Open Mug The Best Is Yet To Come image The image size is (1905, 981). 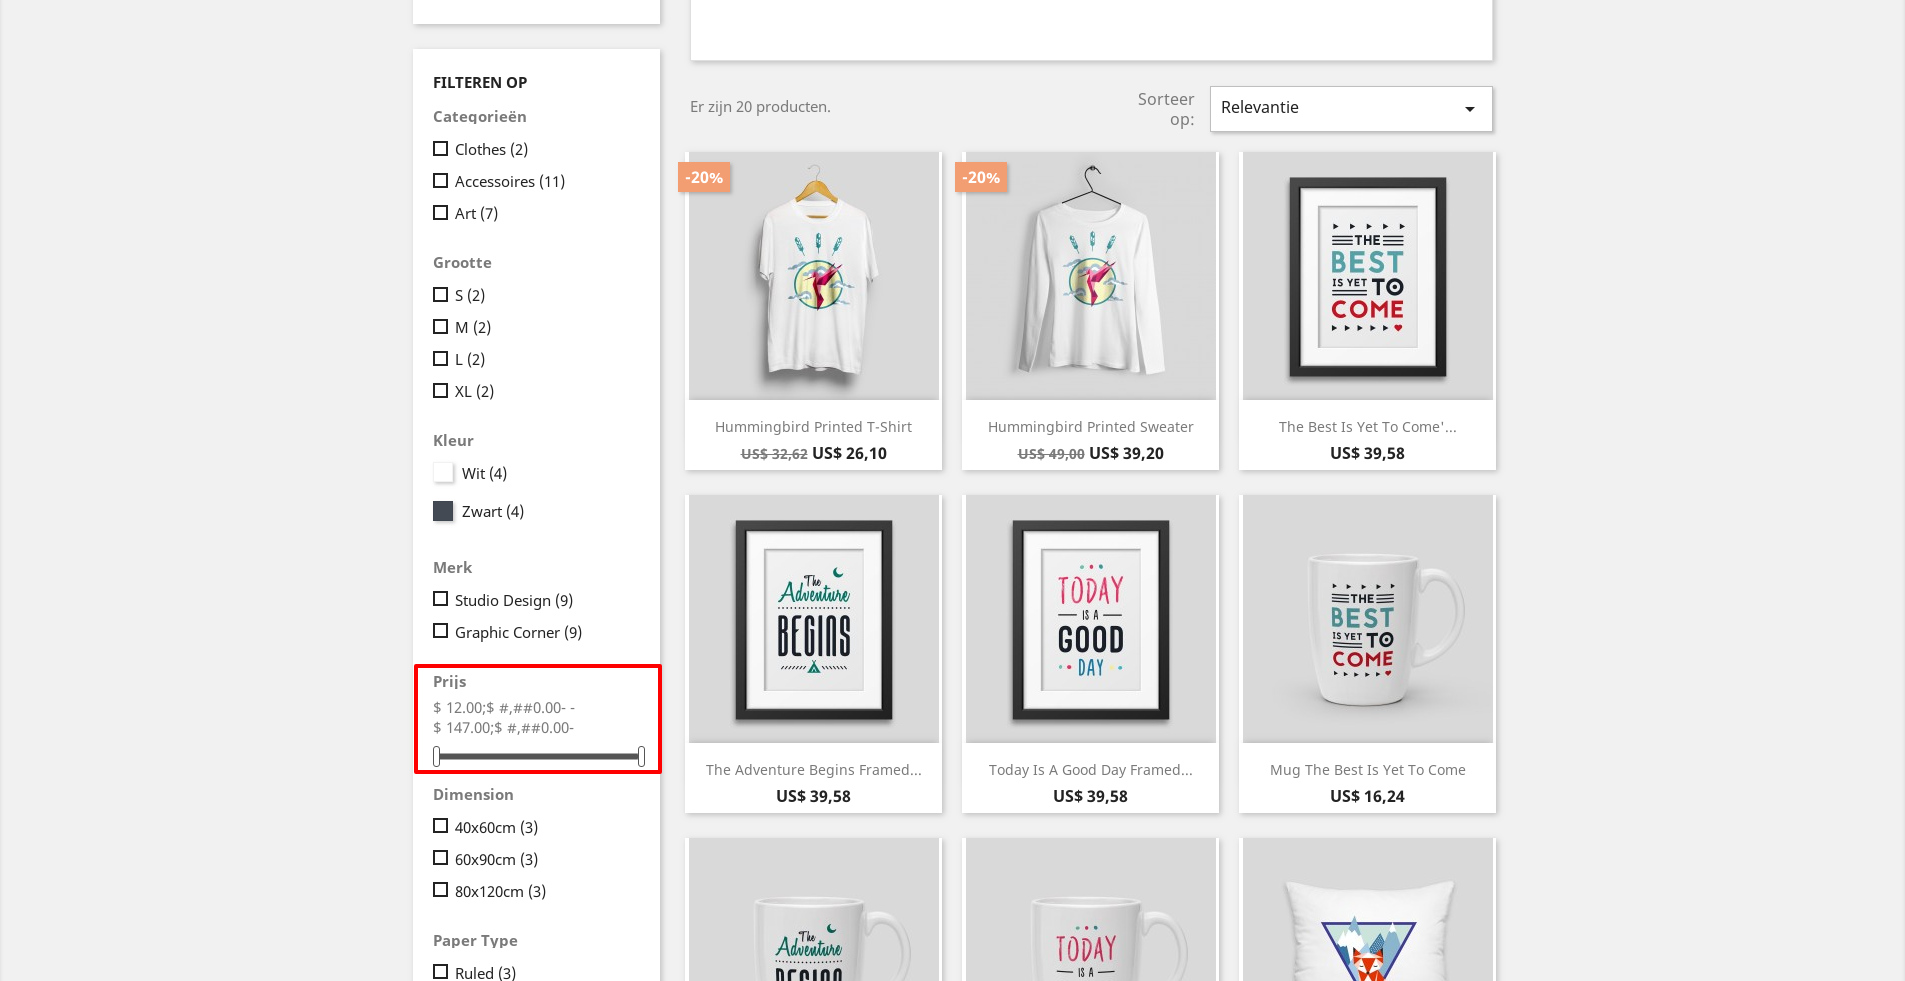point(1368,619)
